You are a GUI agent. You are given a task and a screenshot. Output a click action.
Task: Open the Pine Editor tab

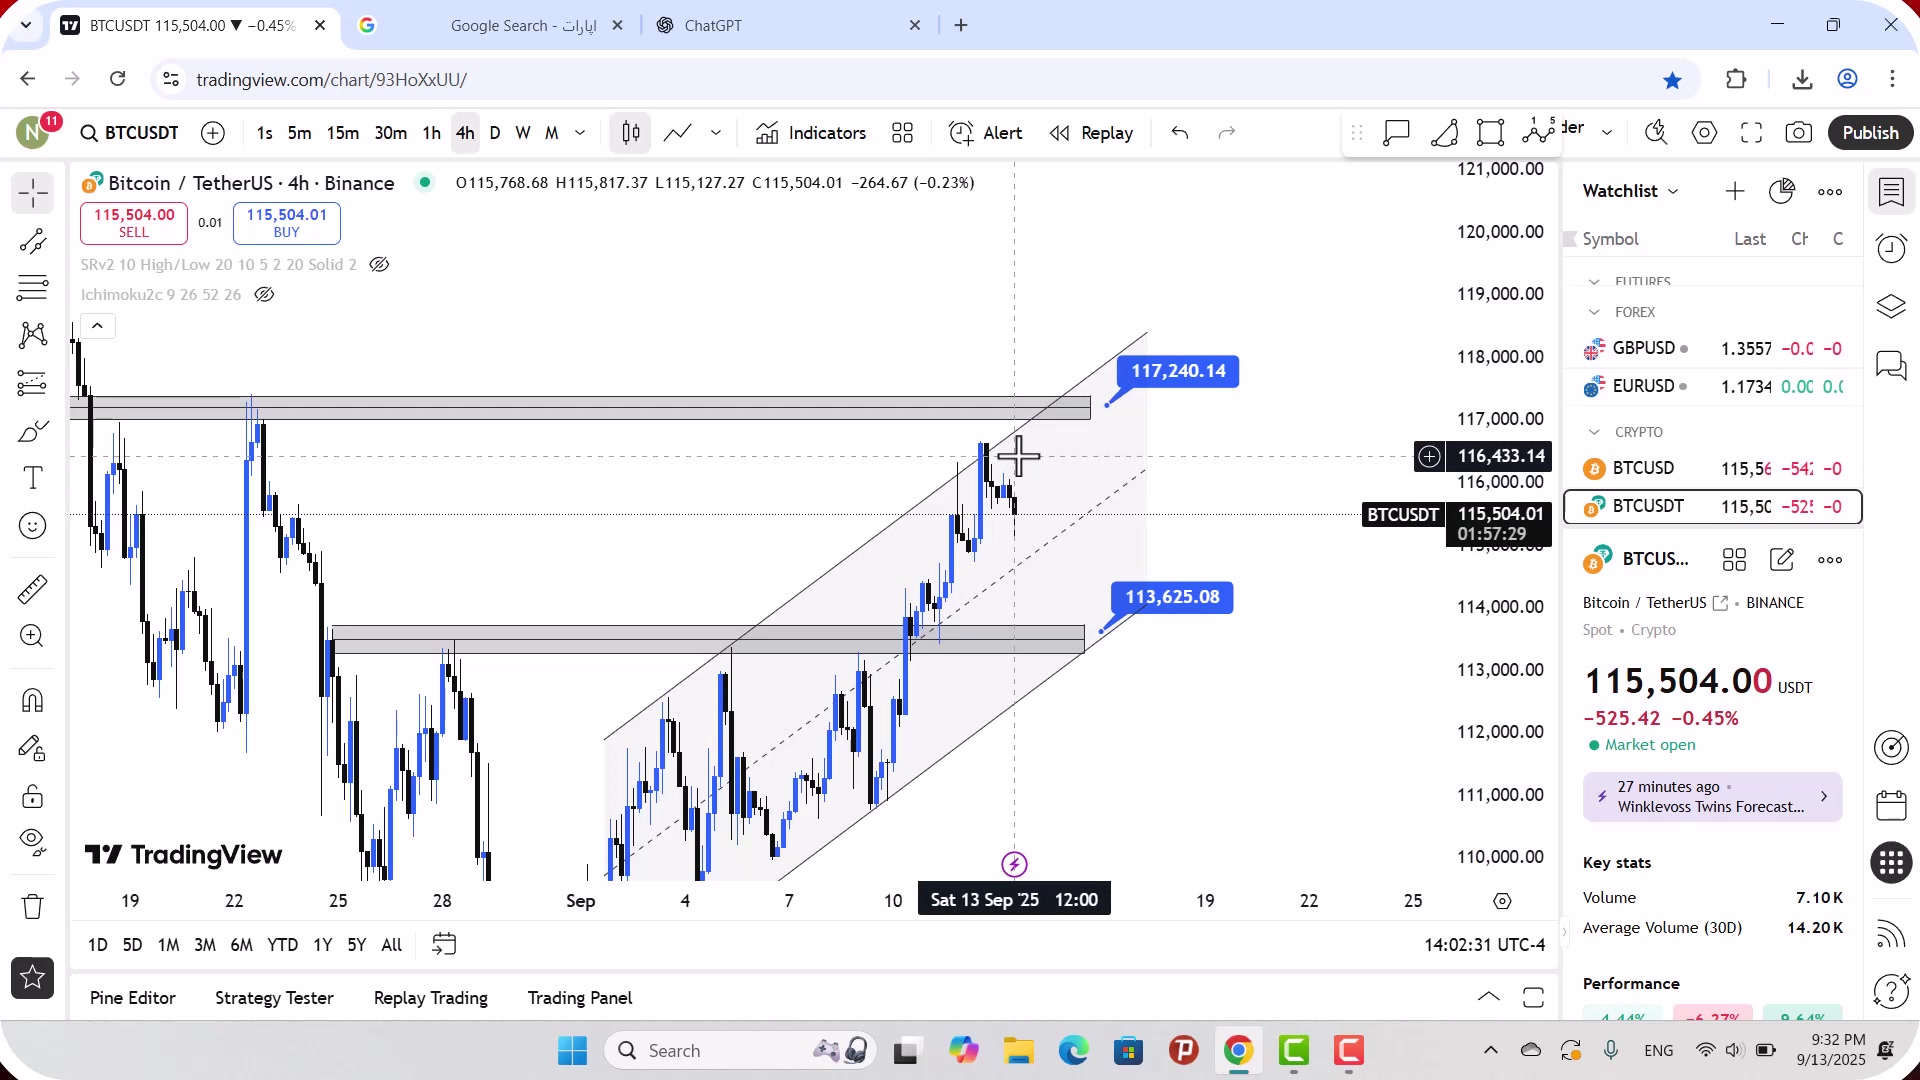(x=132, y=998)
